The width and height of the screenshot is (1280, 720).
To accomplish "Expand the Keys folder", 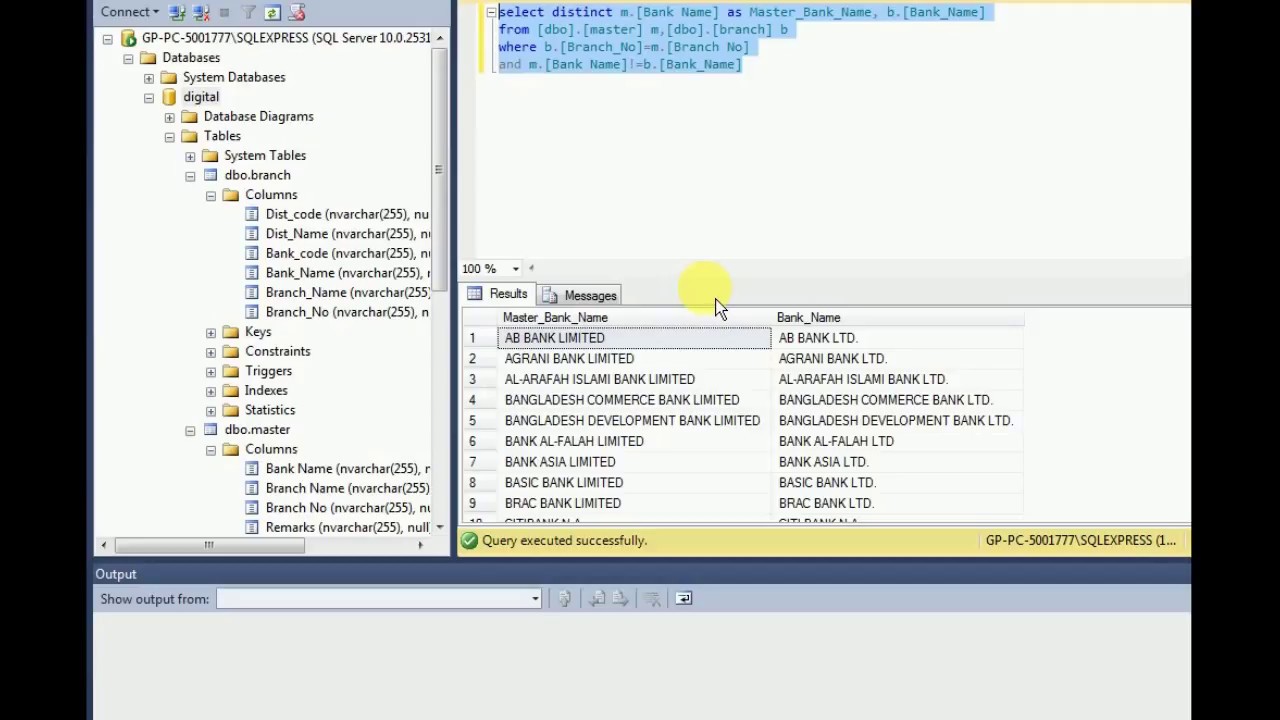I will (x=211, y=332).
